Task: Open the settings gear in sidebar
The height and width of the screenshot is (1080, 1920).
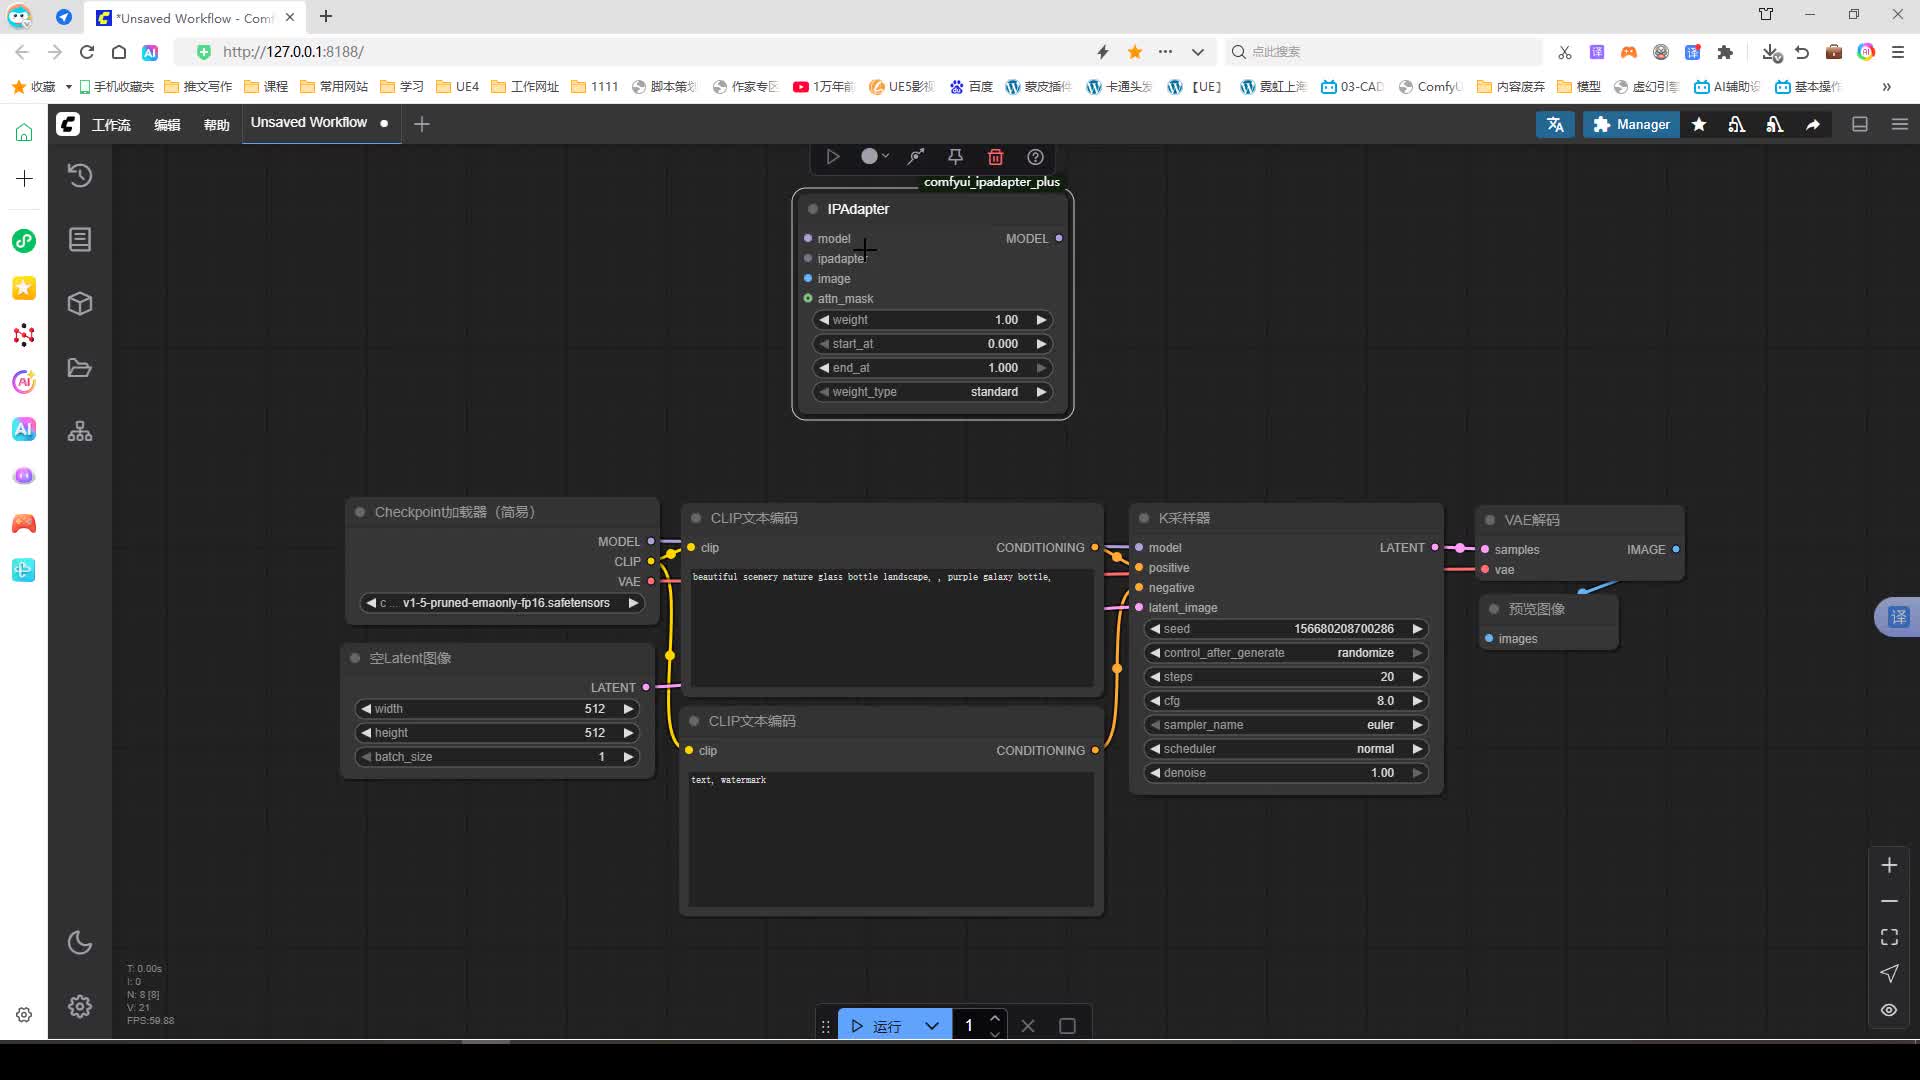Action: pyautogui.click(x=80, y=1006)
